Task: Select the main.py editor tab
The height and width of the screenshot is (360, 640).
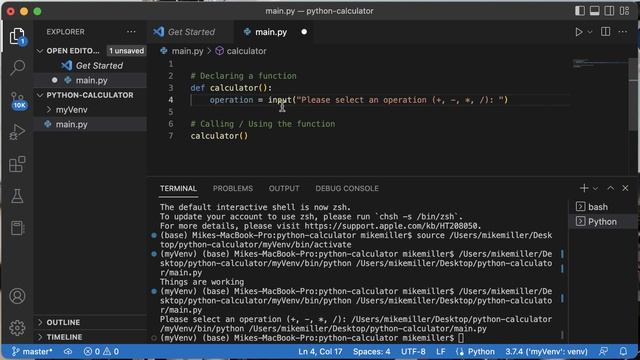Action: coord(271,32)
